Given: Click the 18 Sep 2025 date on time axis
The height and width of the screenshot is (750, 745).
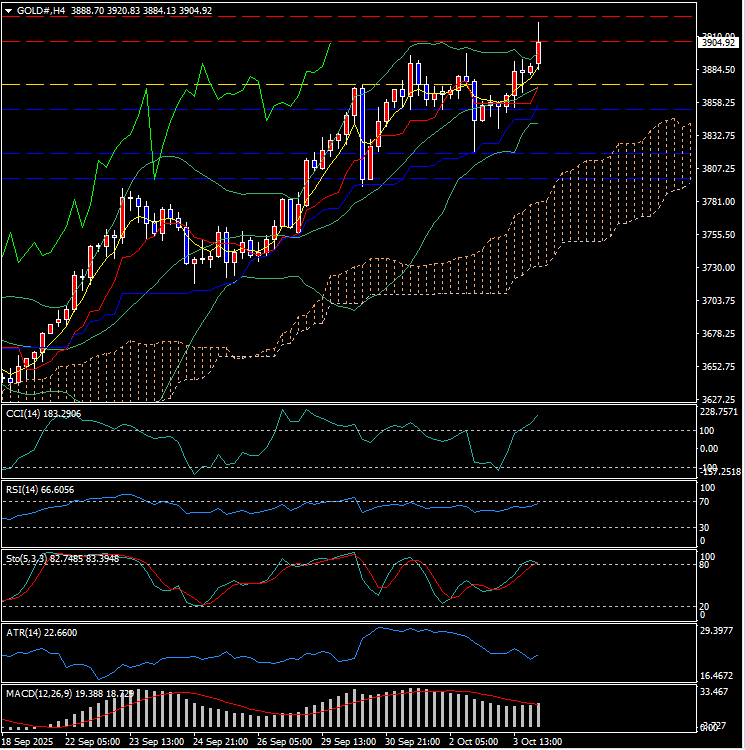Looking at the screenshot, I should point(28,742).
